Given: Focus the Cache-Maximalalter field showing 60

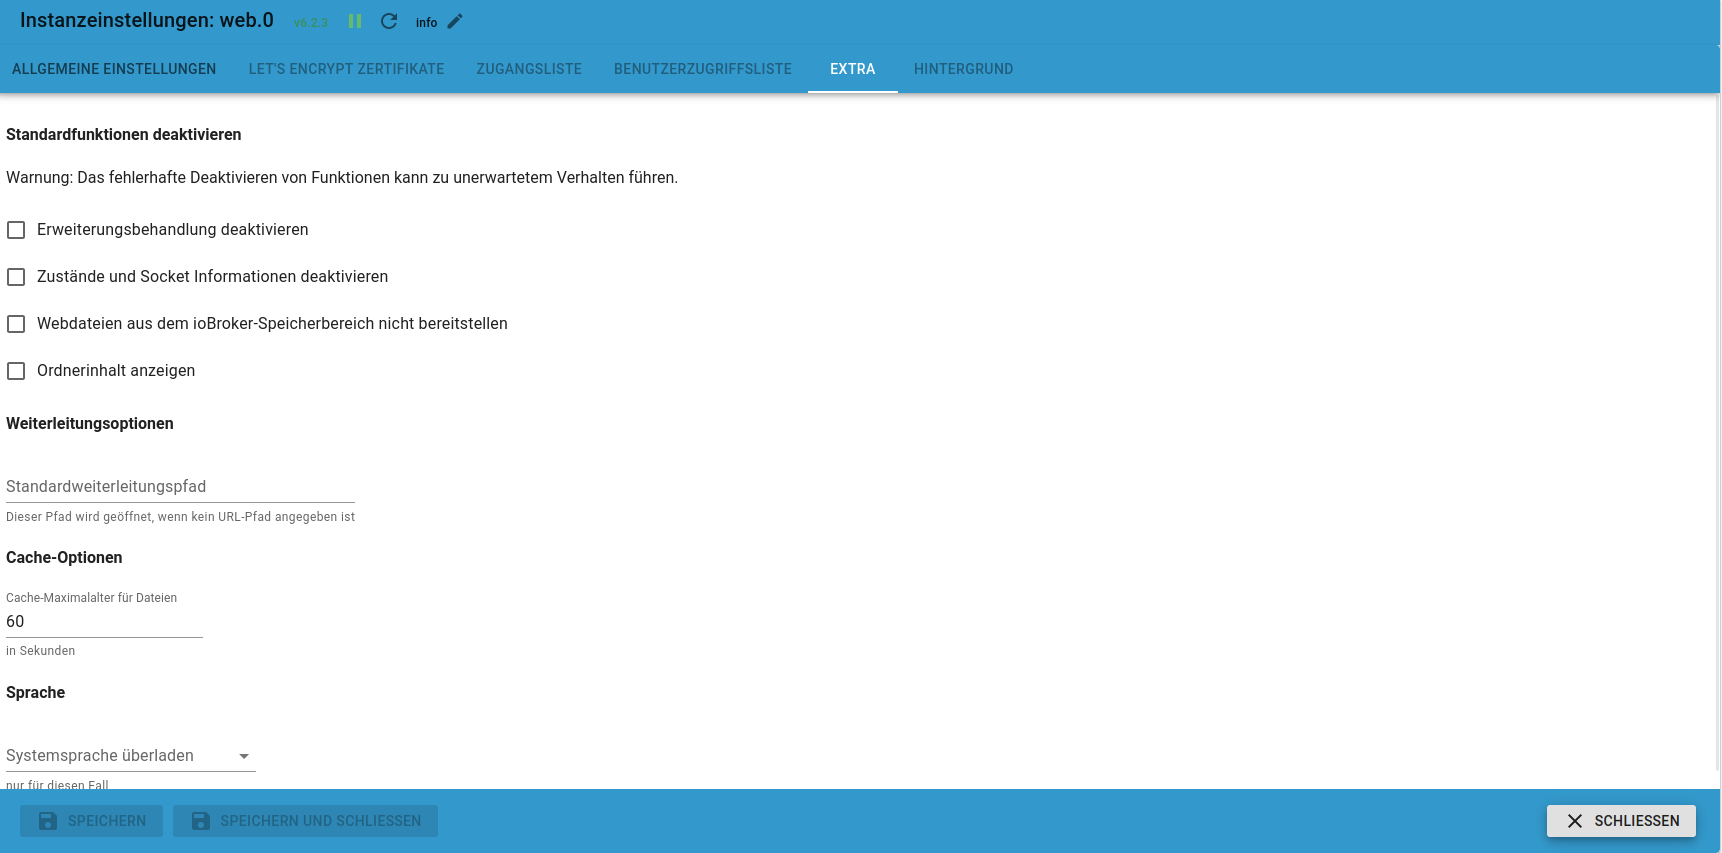Looking at the screenshot, I should click(104, 622).
